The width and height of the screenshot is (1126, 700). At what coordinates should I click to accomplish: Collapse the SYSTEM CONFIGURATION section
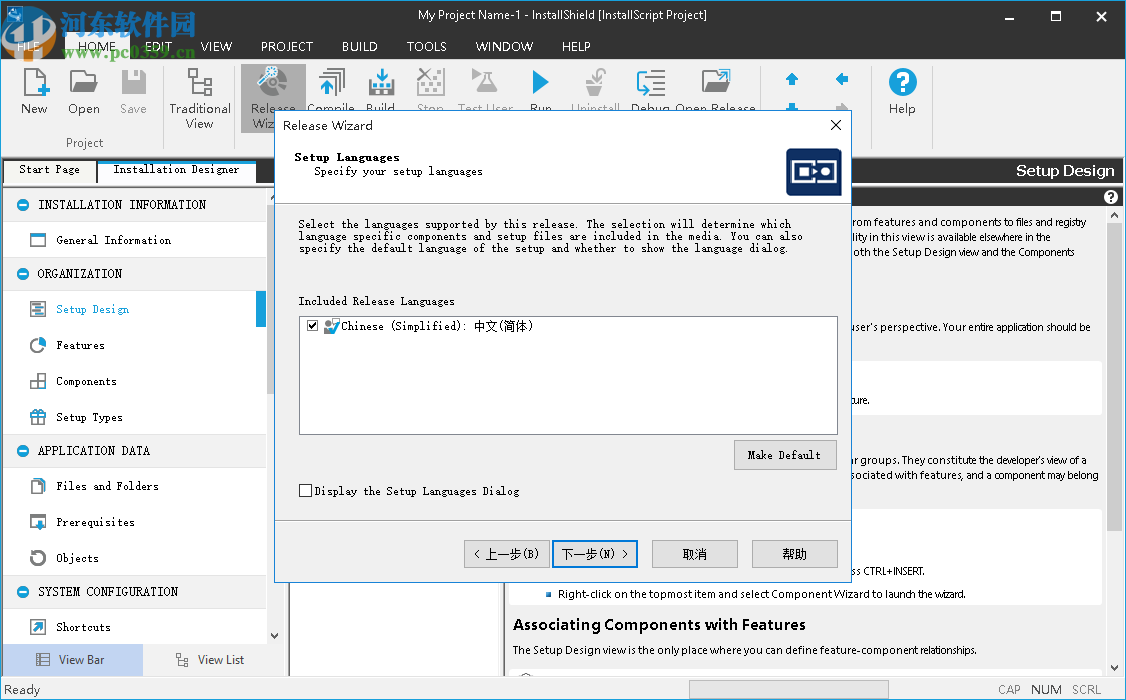[21, 592]
